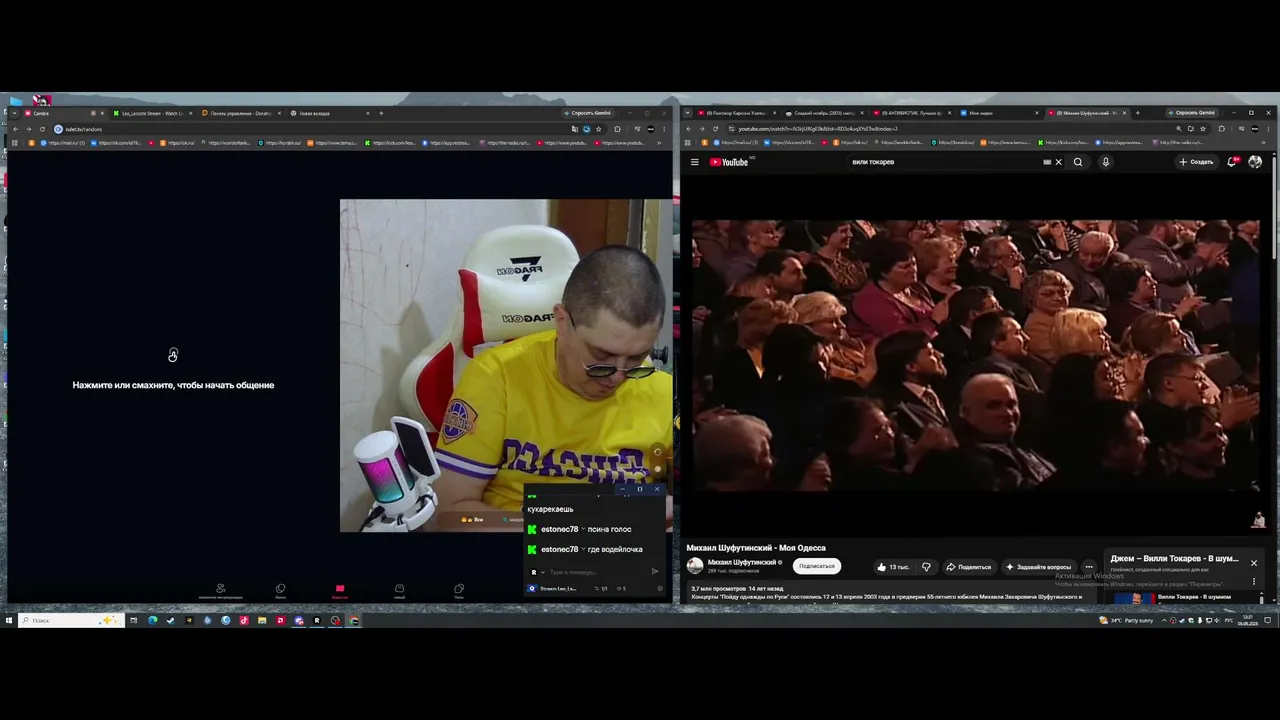The image size is (1280, 720).
Task: Open extensions in the rulet.tv browser window
Action: pyautogui.click(x=617, y=129)
